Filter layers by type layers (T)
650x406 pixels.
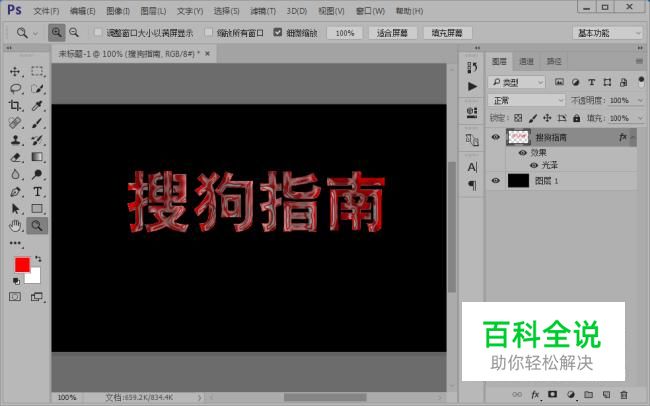[592, 83]
